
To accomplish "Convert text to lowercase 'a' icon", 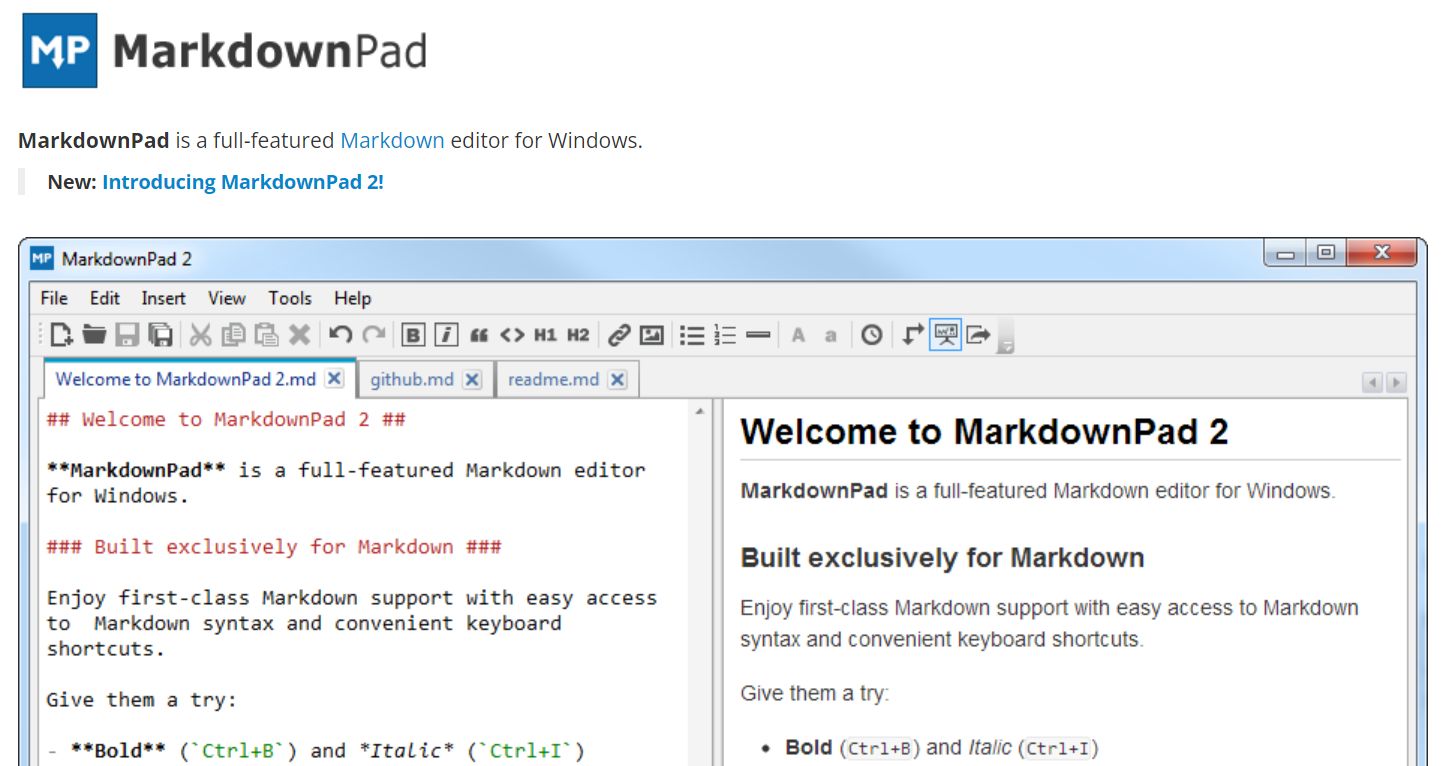I will click(x=830, y=336).
